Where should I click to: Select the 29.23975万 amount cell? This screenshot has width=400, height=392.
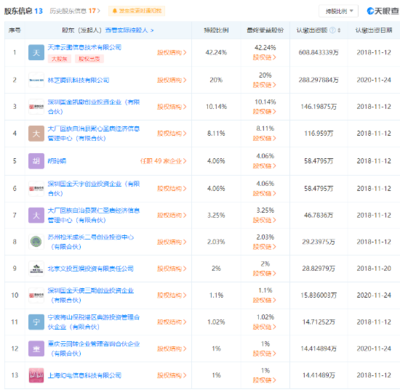coord(318,242)
